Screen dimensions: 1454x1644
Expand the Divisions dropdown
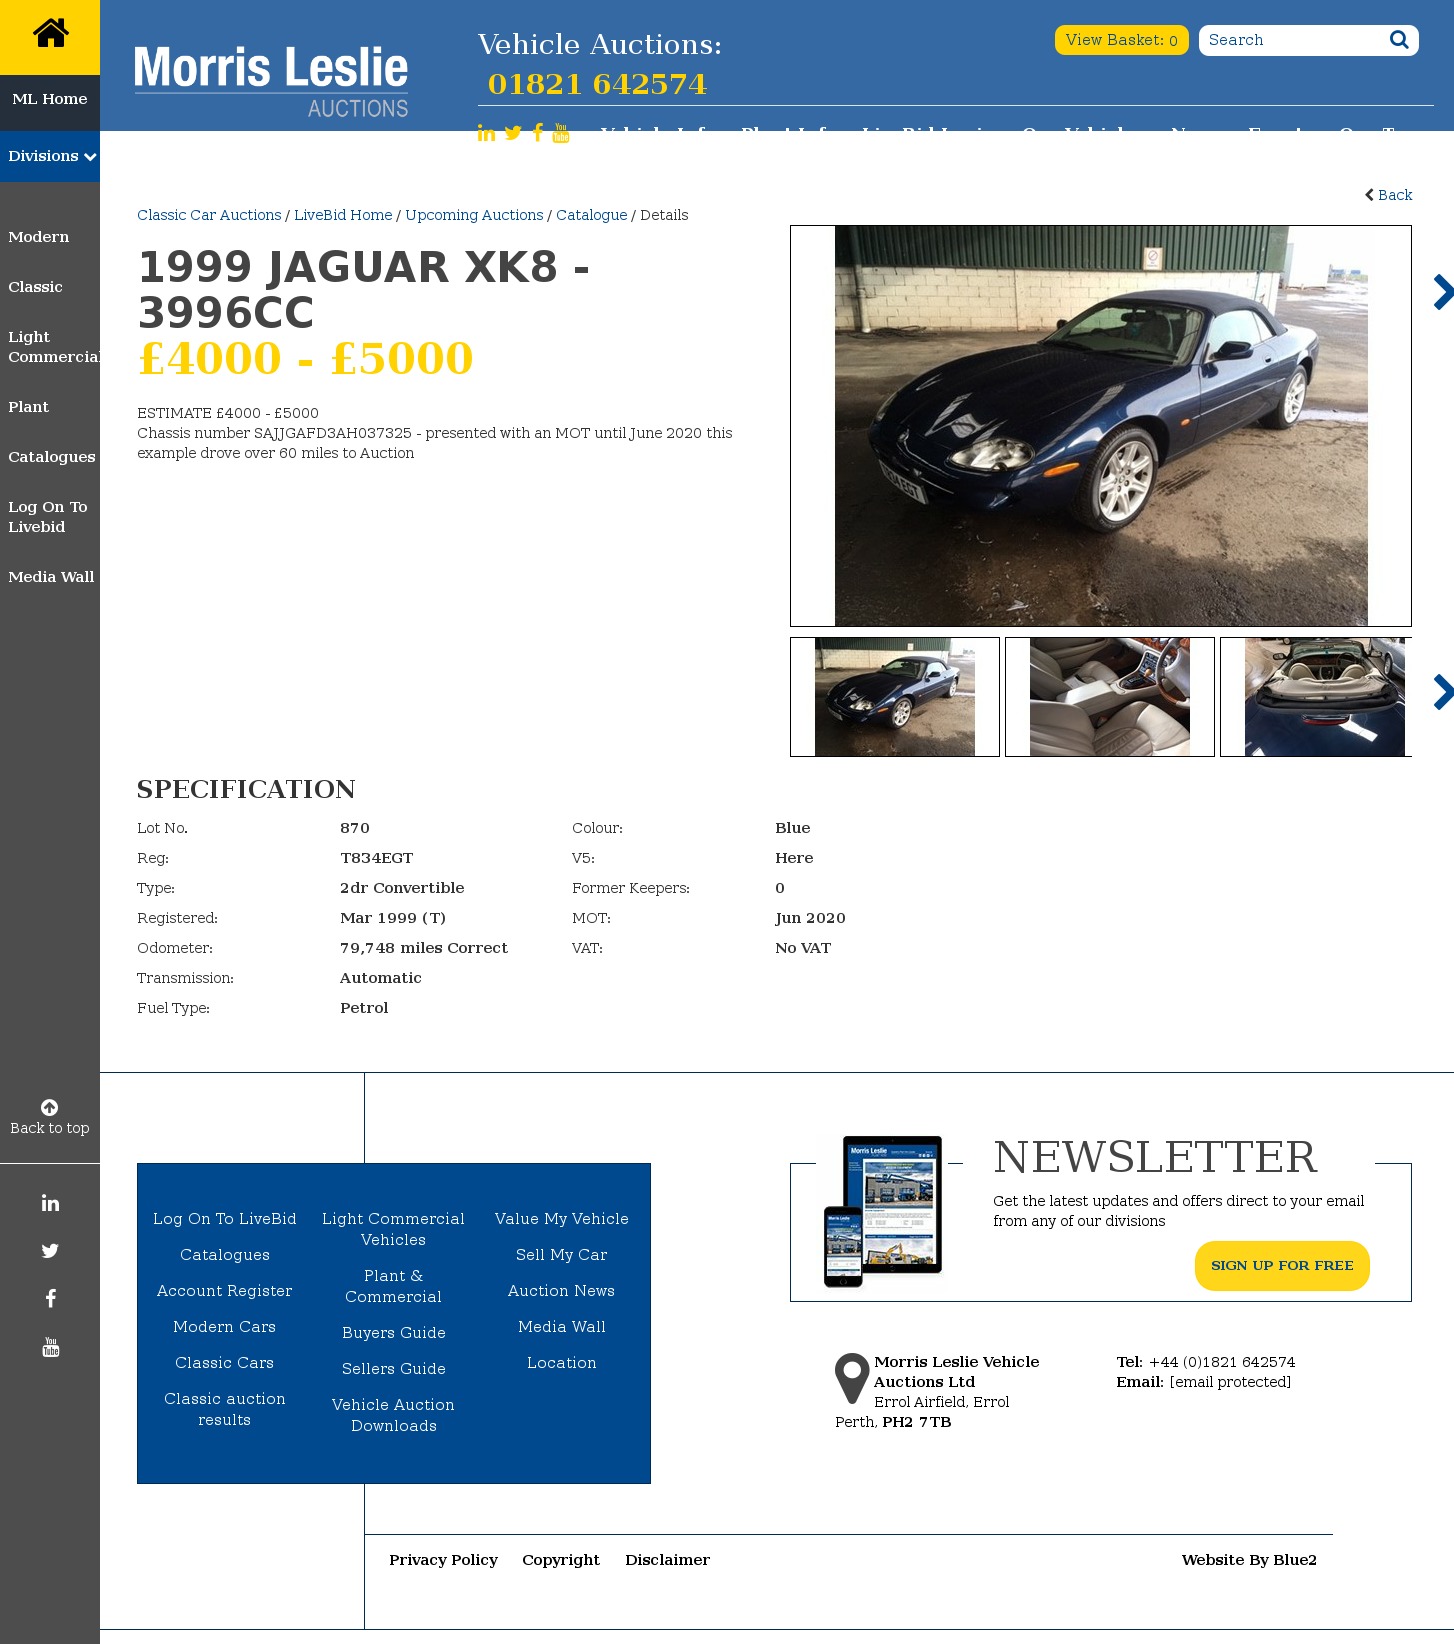pyautogui.click(x=50, y=156)
